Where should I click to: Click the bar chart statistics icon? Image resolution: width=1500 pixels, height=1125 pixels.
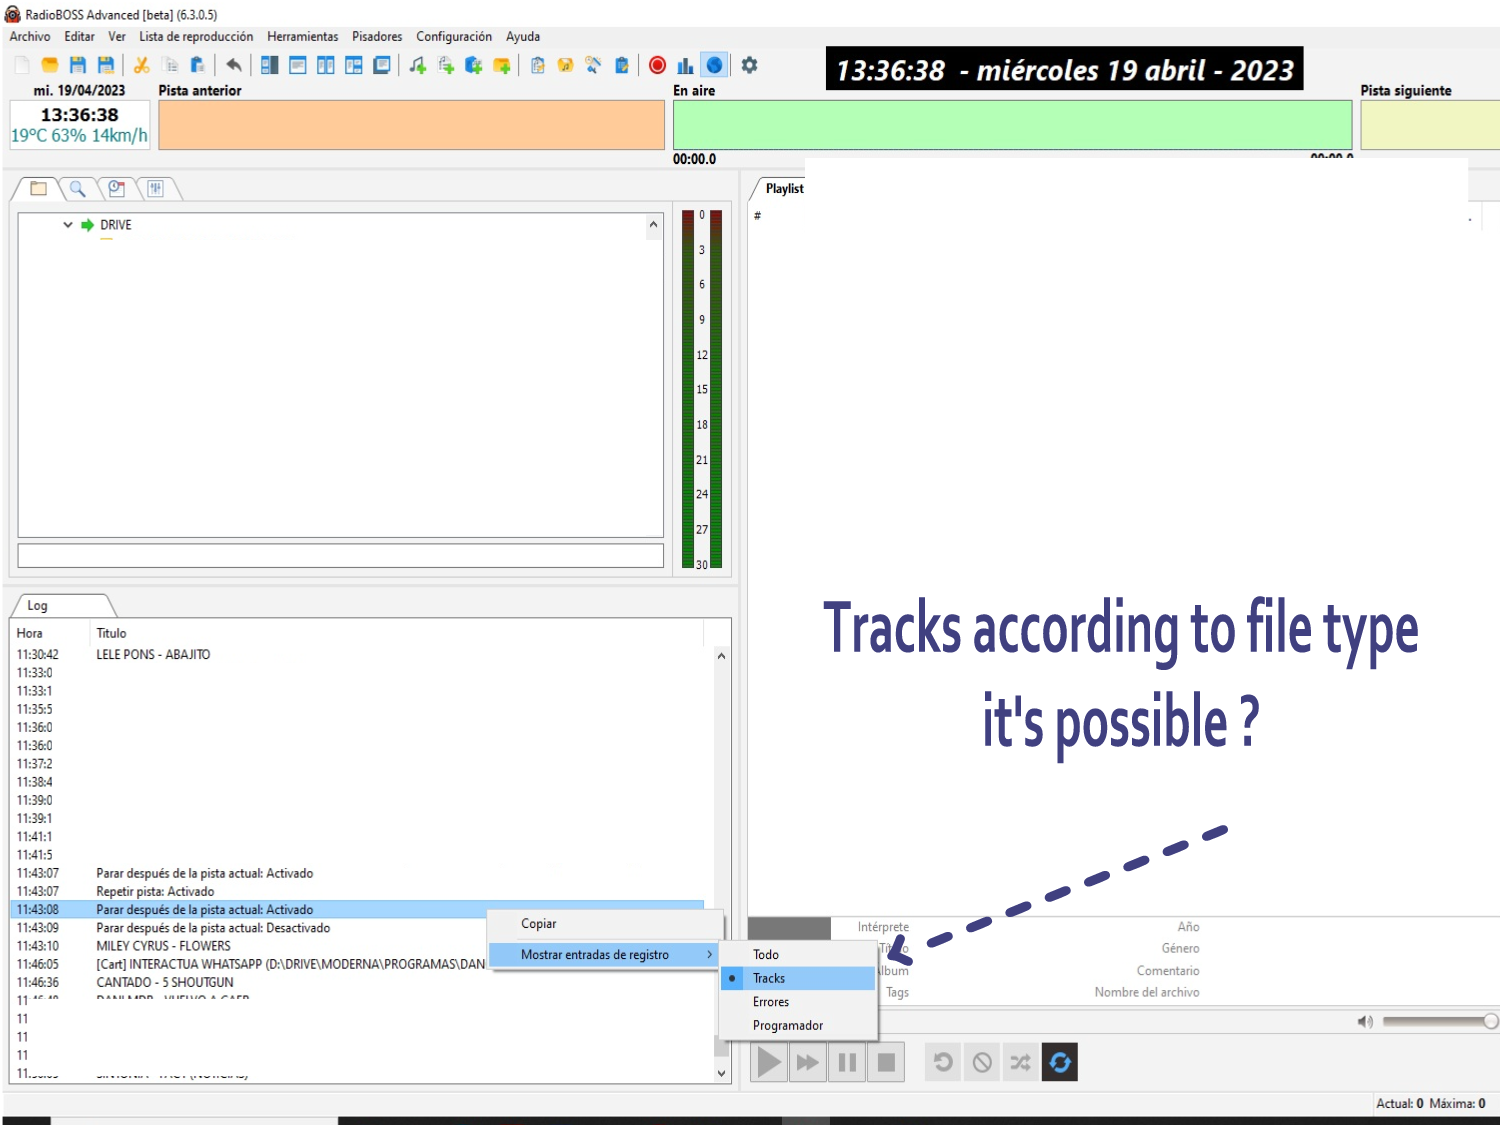click(685, 65)
